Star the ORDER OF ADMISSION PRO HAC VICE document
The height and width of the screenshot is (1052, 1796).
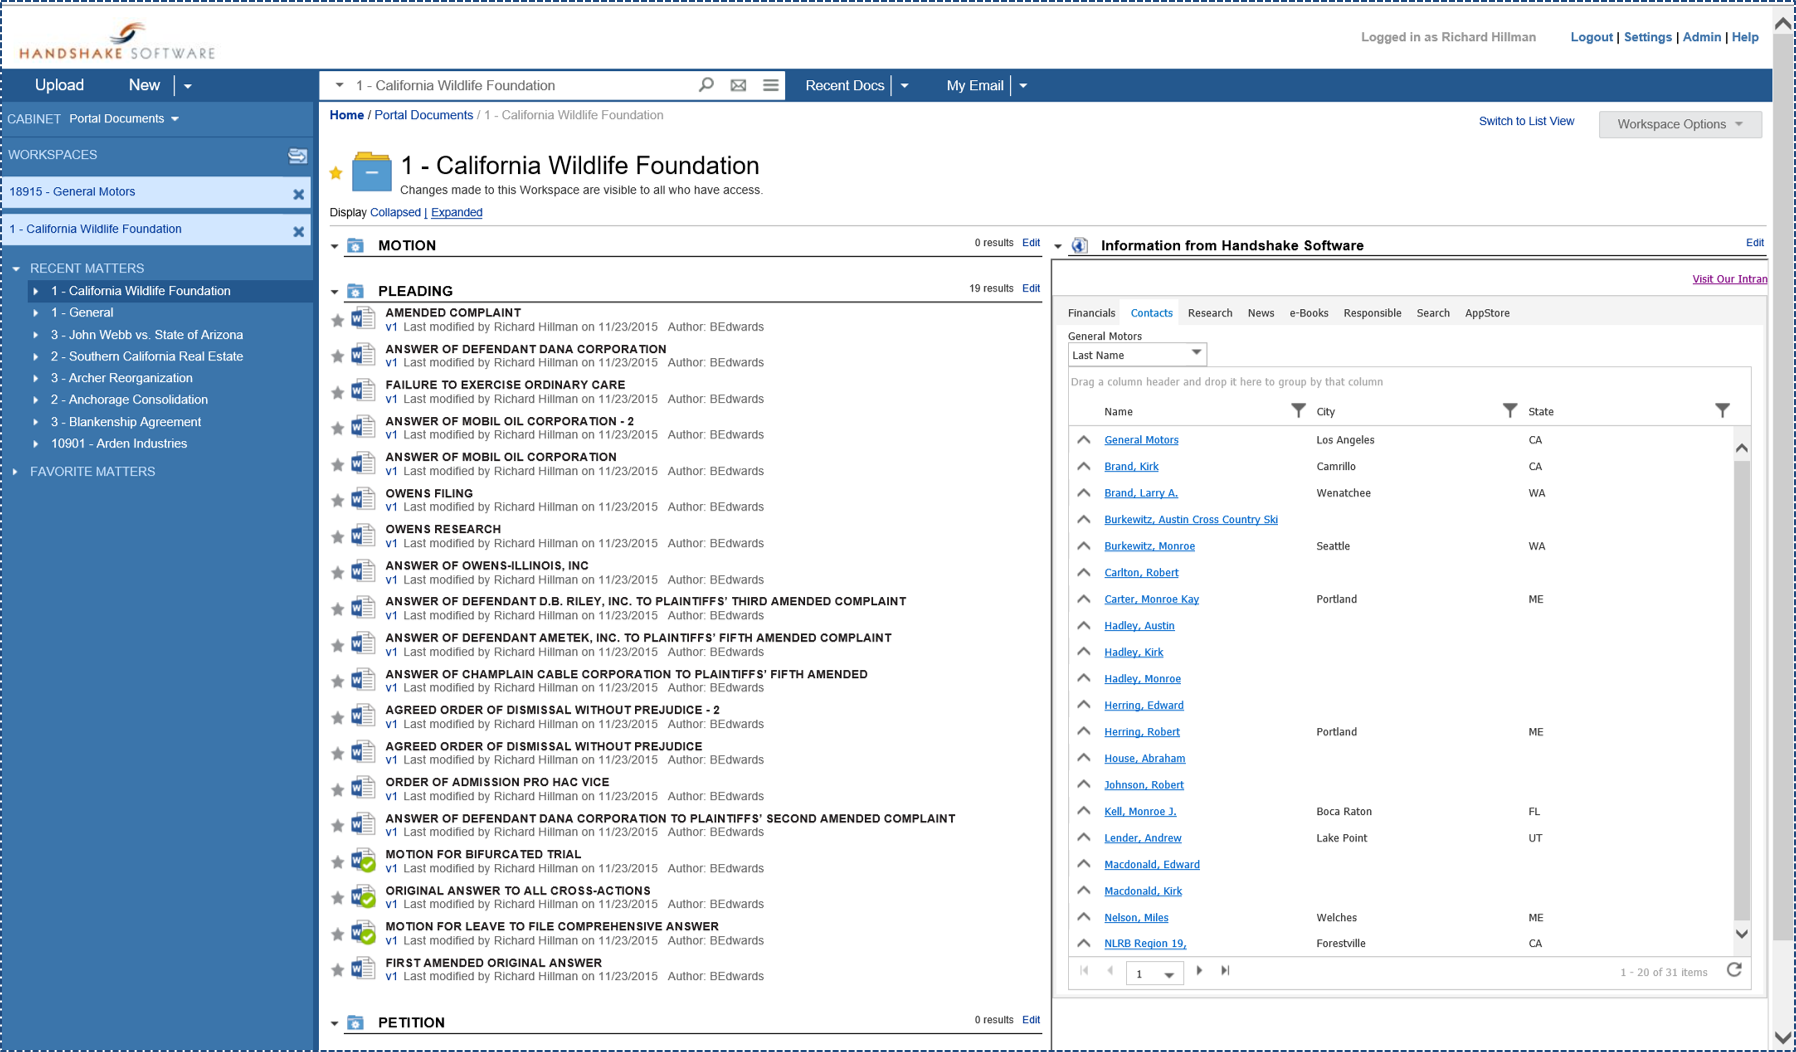tap(337, 789)
